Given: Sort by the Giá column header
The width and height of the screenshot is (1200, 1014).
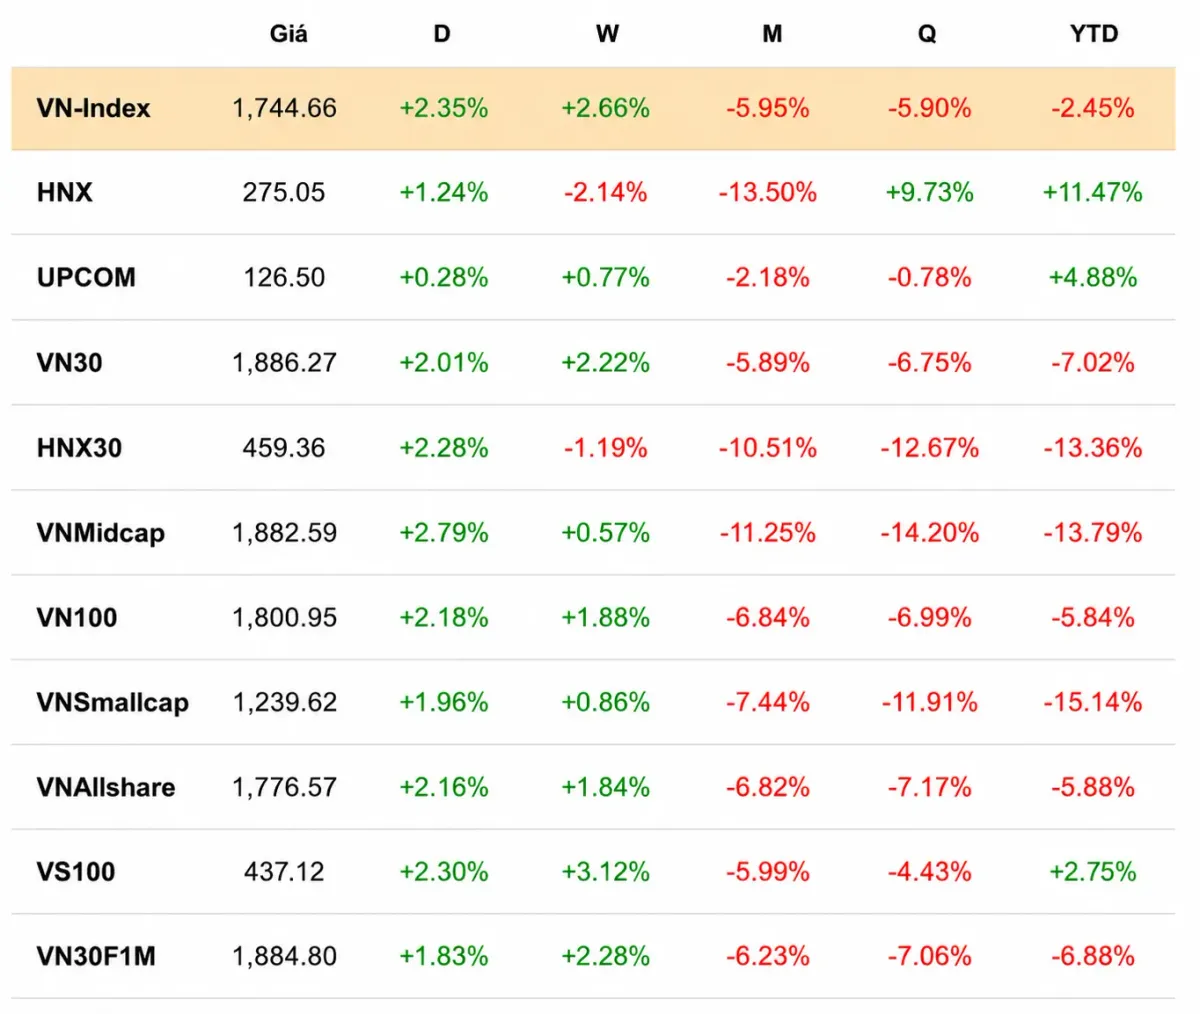Looking at the screenshot, I should (288, 33).
